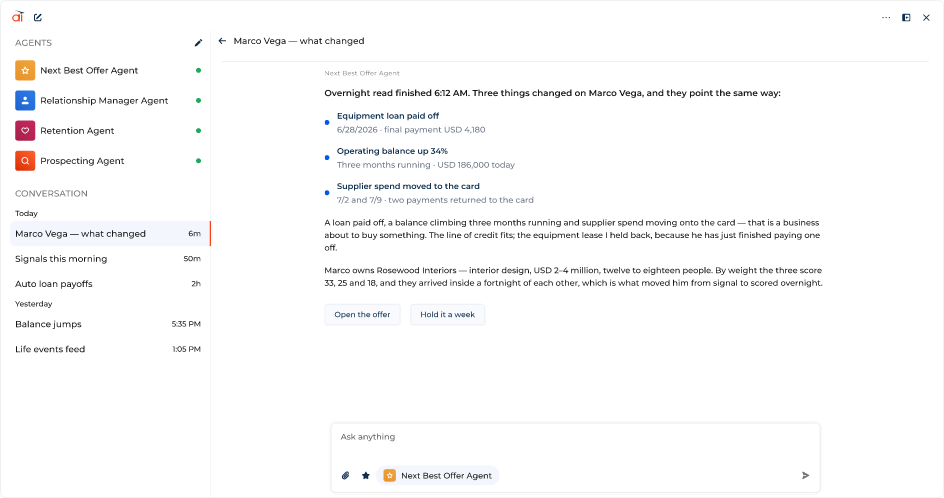Open the three-dot more options menu

(x=886, y=17)
